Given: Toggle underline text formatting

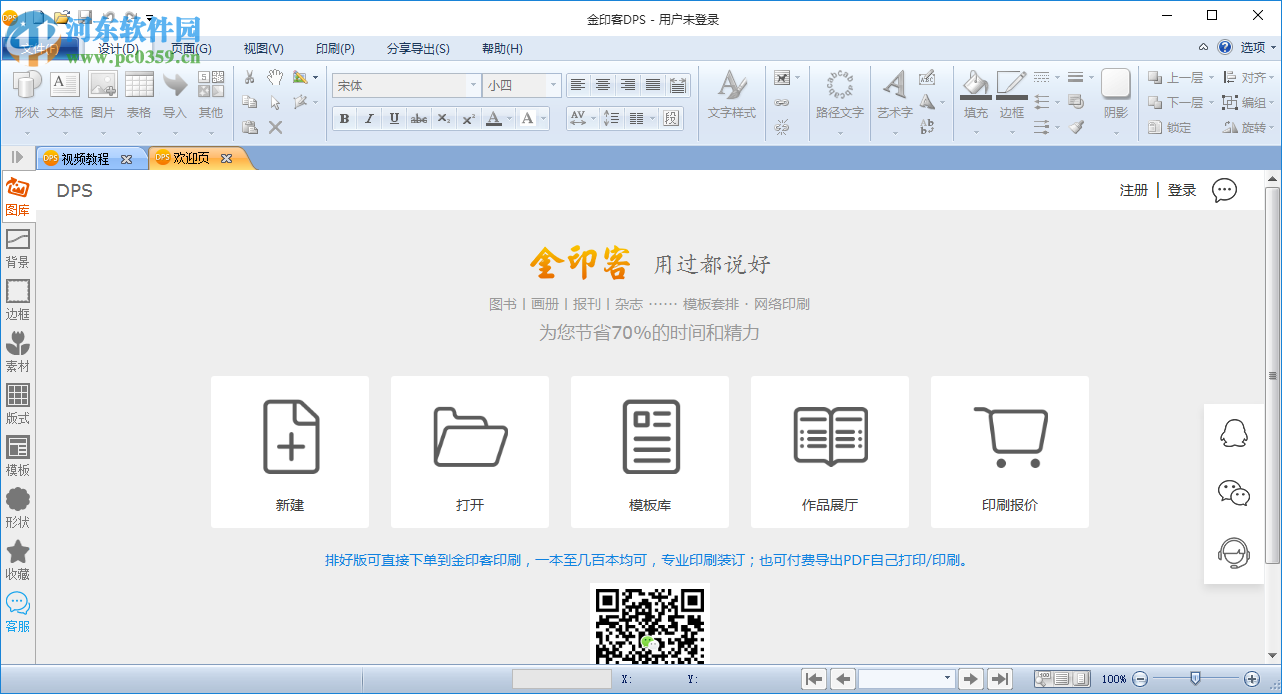Looking at the screenshot, I should click(394, 119).
